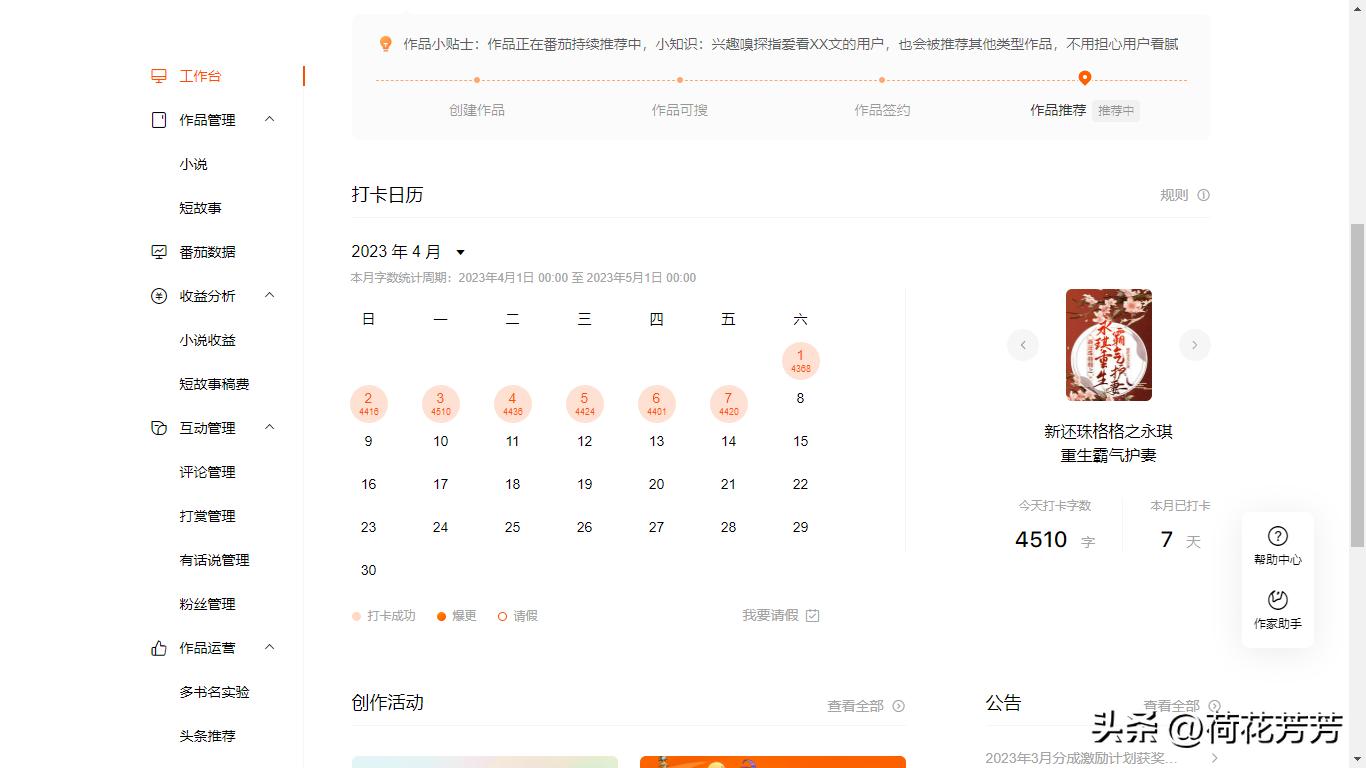Collapse the 收益分析 section chevron

tap(268, 295)
